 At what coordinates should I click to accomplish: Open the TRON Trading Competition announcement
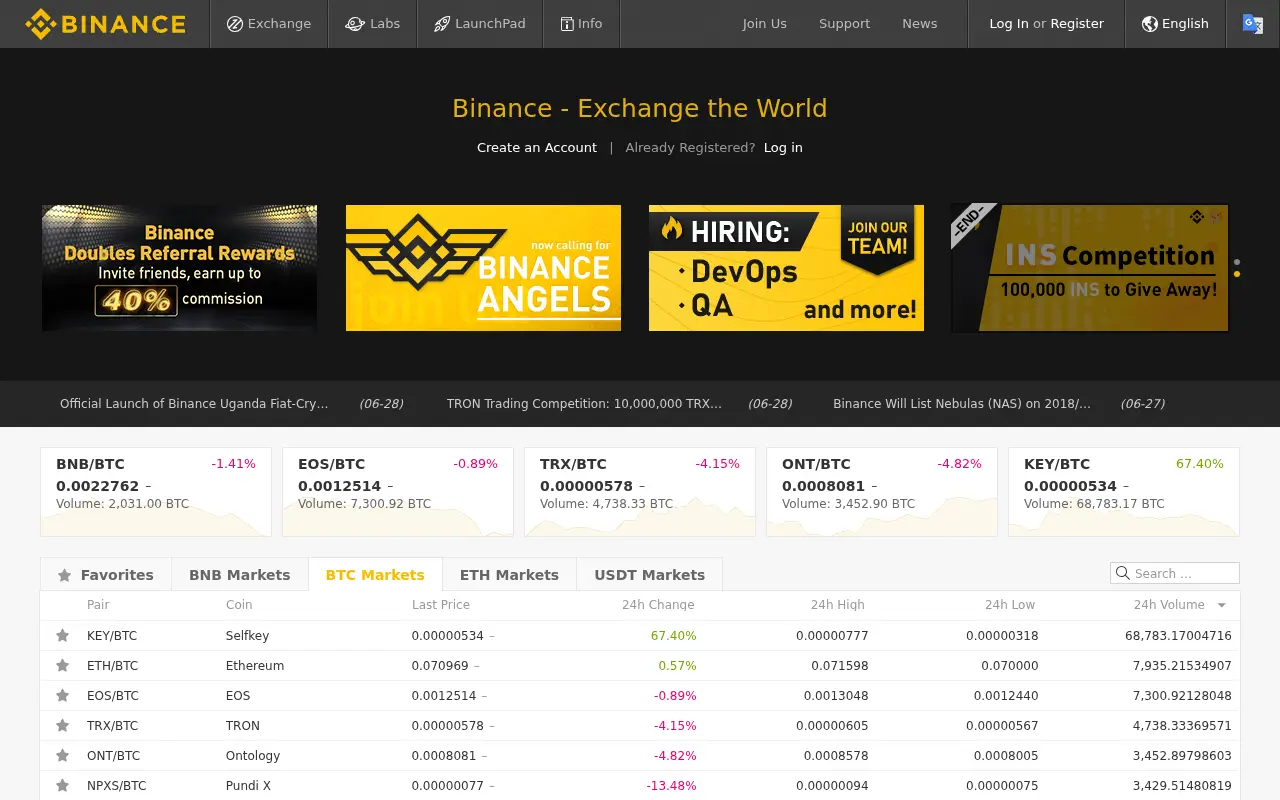[584, 404]
